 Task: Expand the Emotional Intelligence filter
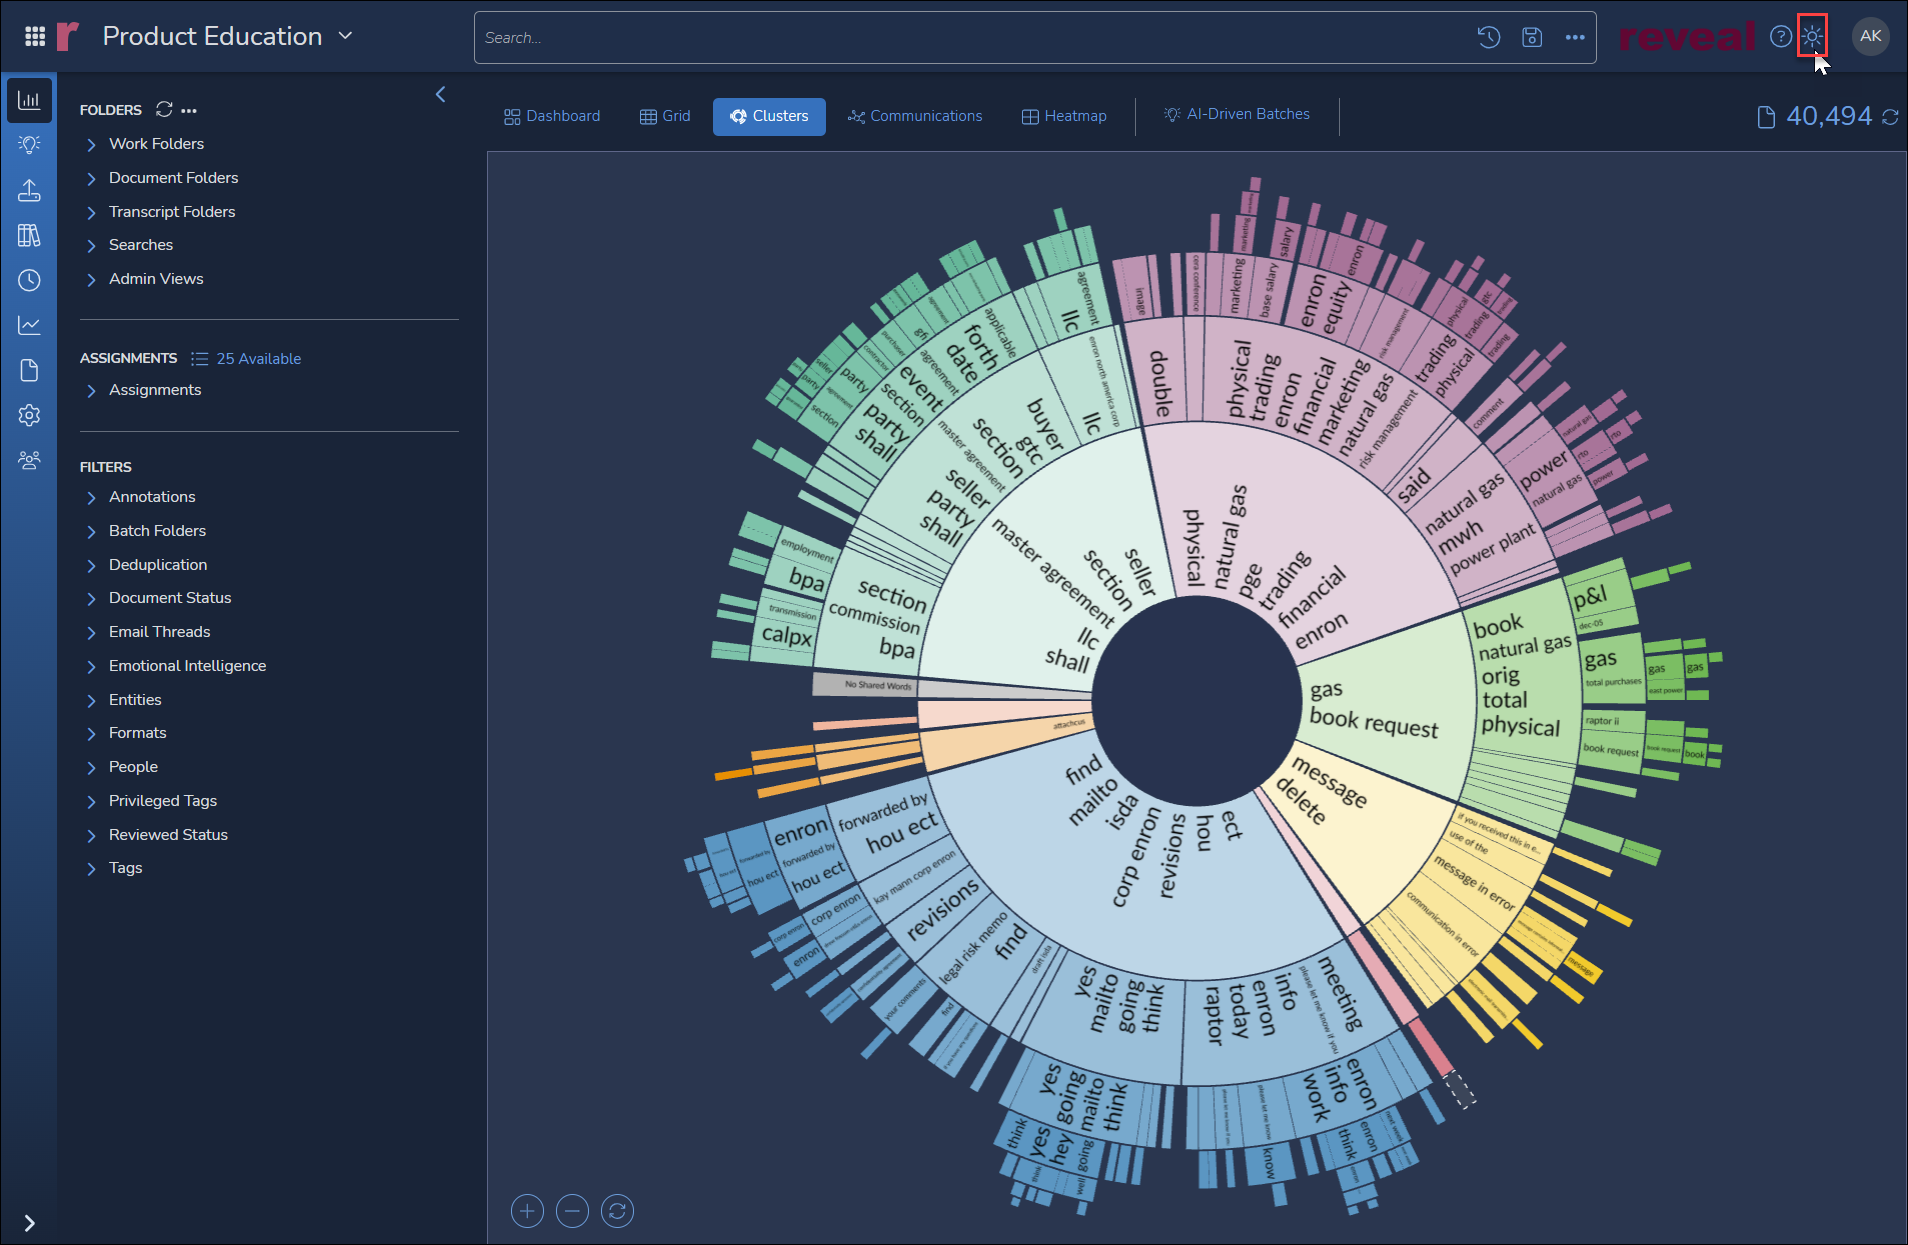(x=91, y=666)
